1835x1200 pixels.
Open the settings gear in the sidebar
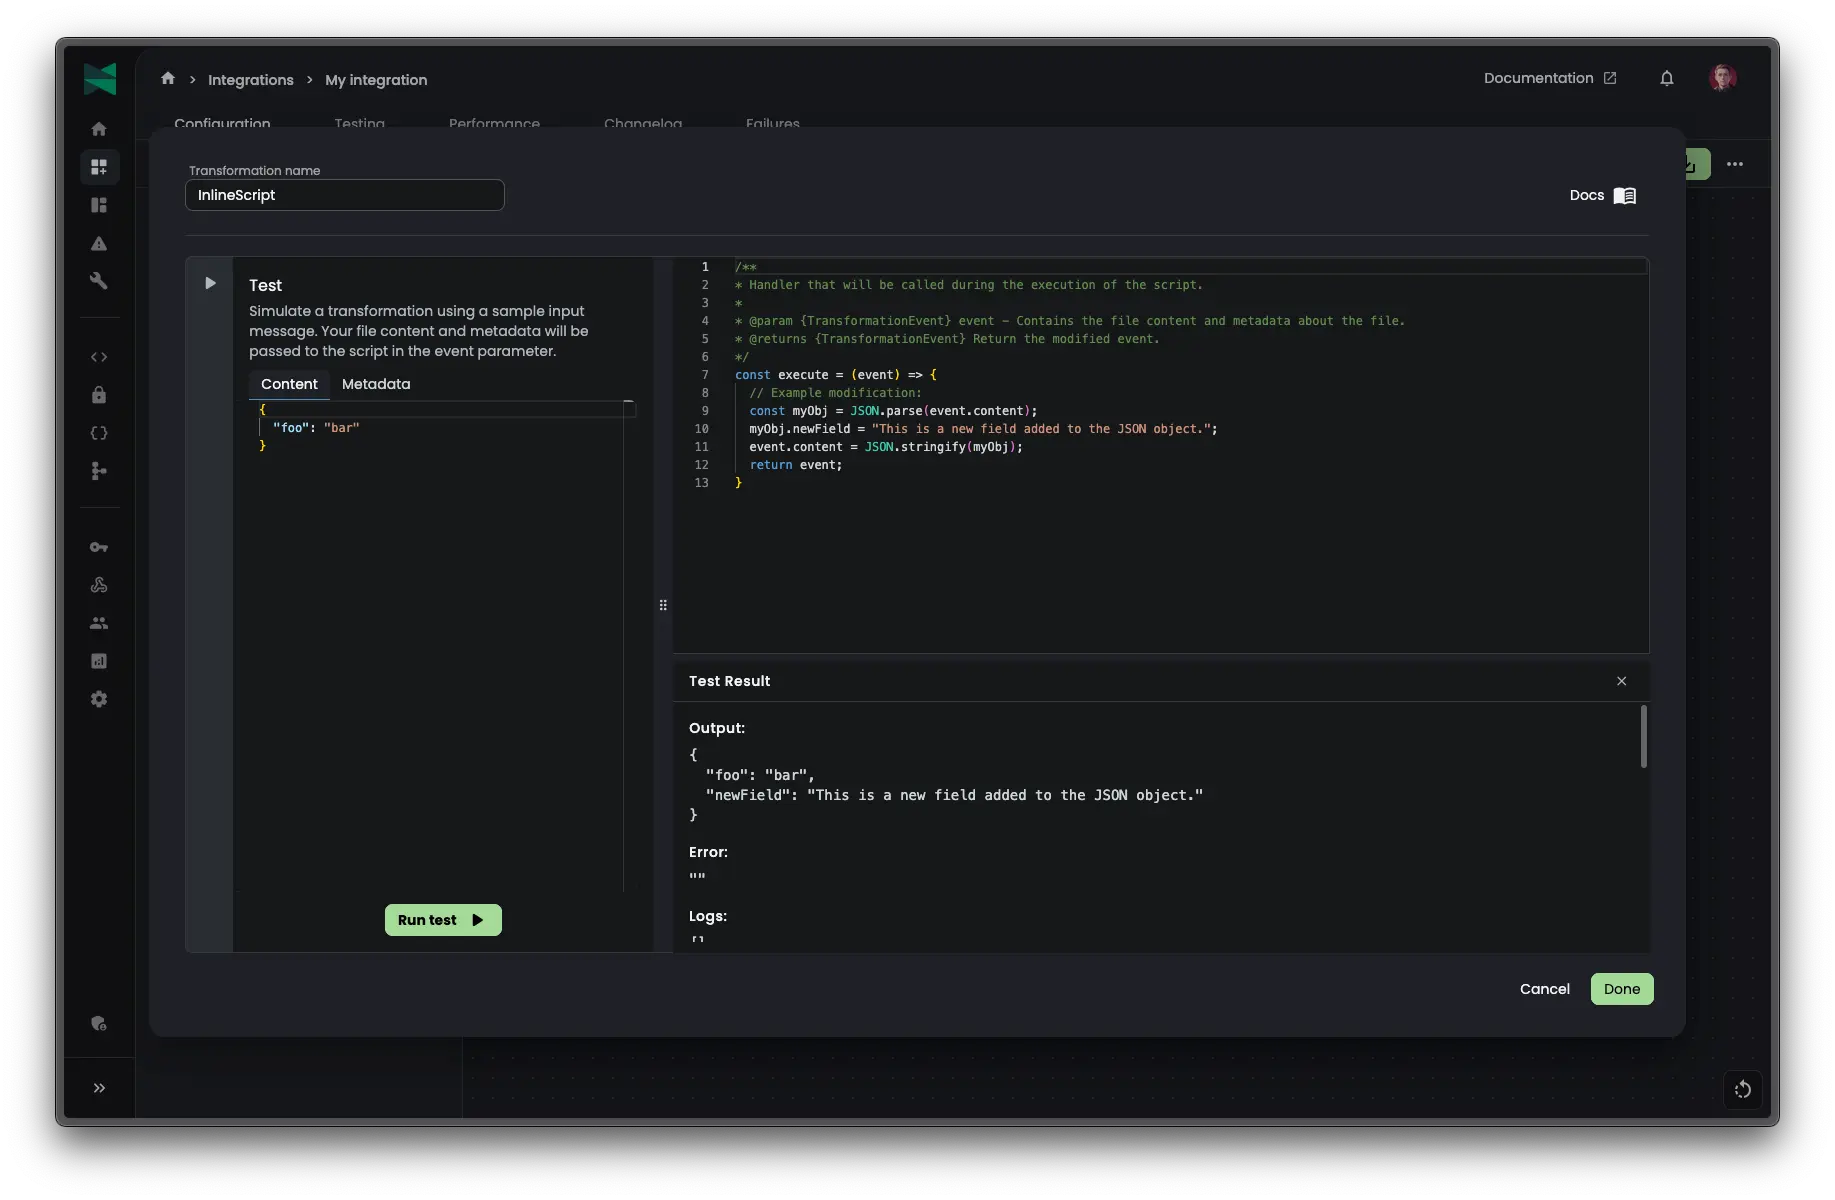pyautogui.click(x=99, y=699)
